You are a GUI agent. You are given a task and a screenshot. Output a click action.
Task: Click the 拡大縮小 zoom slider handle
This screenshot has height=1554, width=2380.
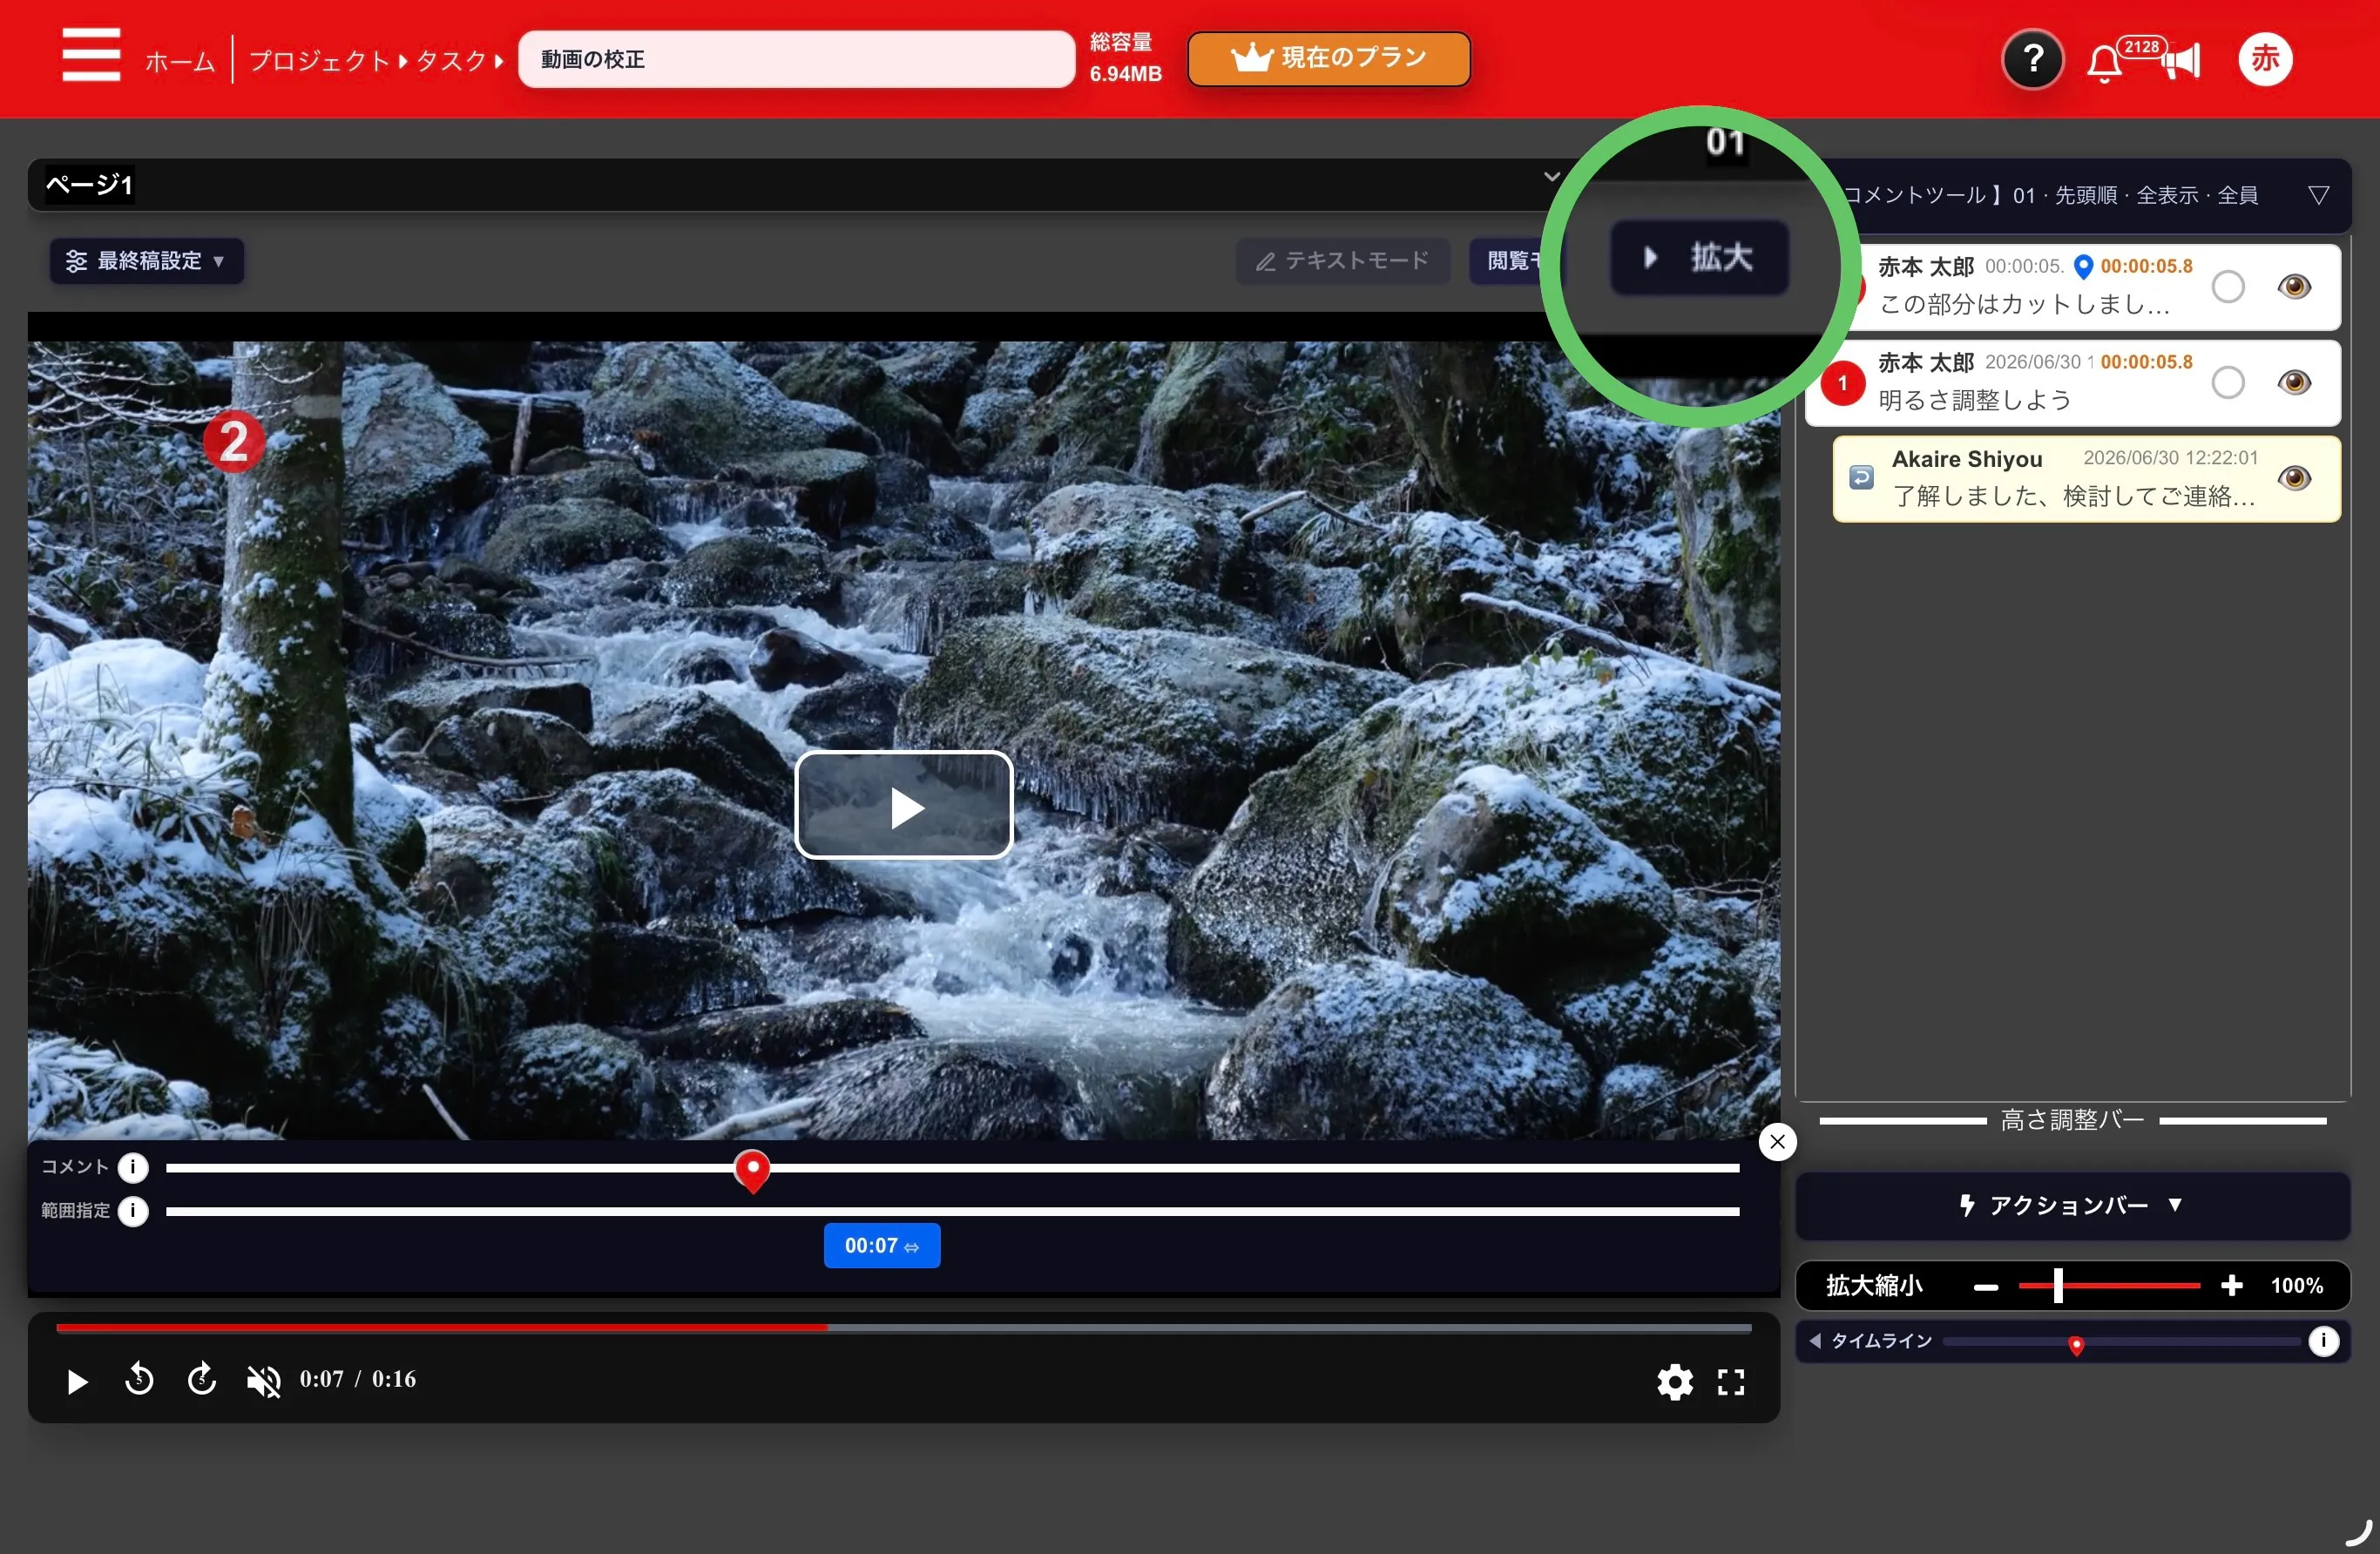(x=2058, y=1286)
